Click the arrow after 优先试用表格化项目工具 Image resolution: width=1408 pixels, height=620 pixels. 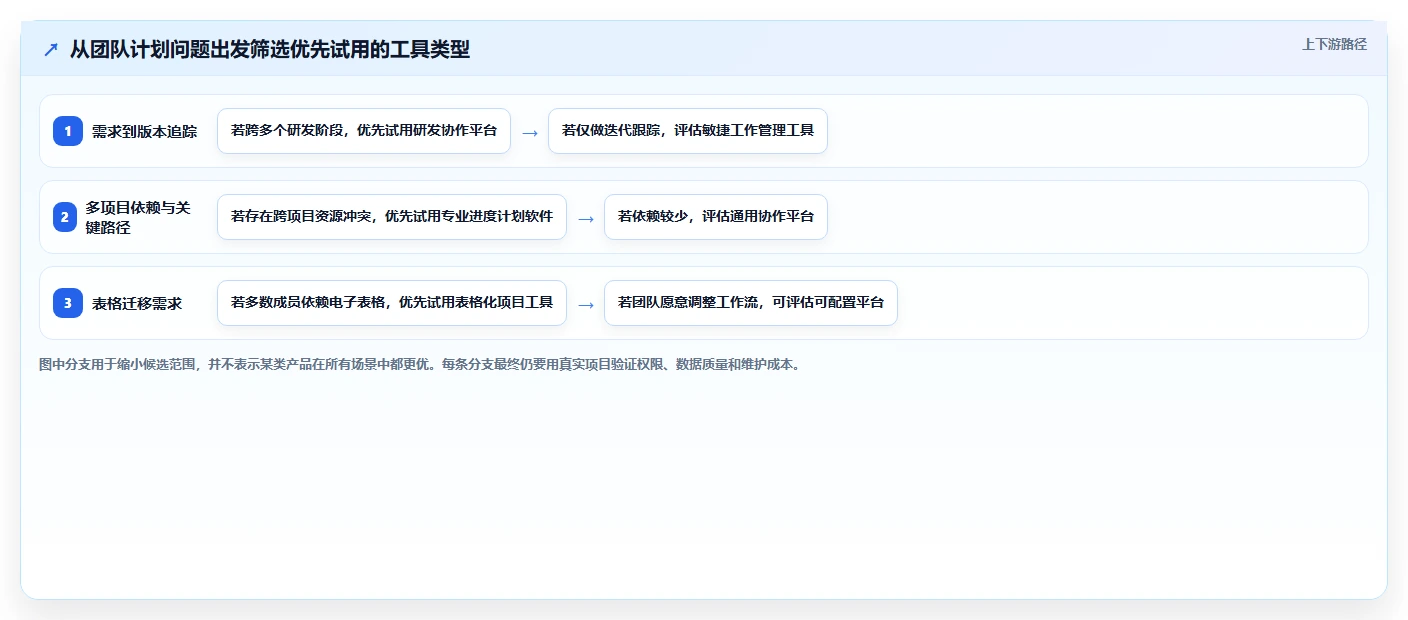(x=586, y=304)
